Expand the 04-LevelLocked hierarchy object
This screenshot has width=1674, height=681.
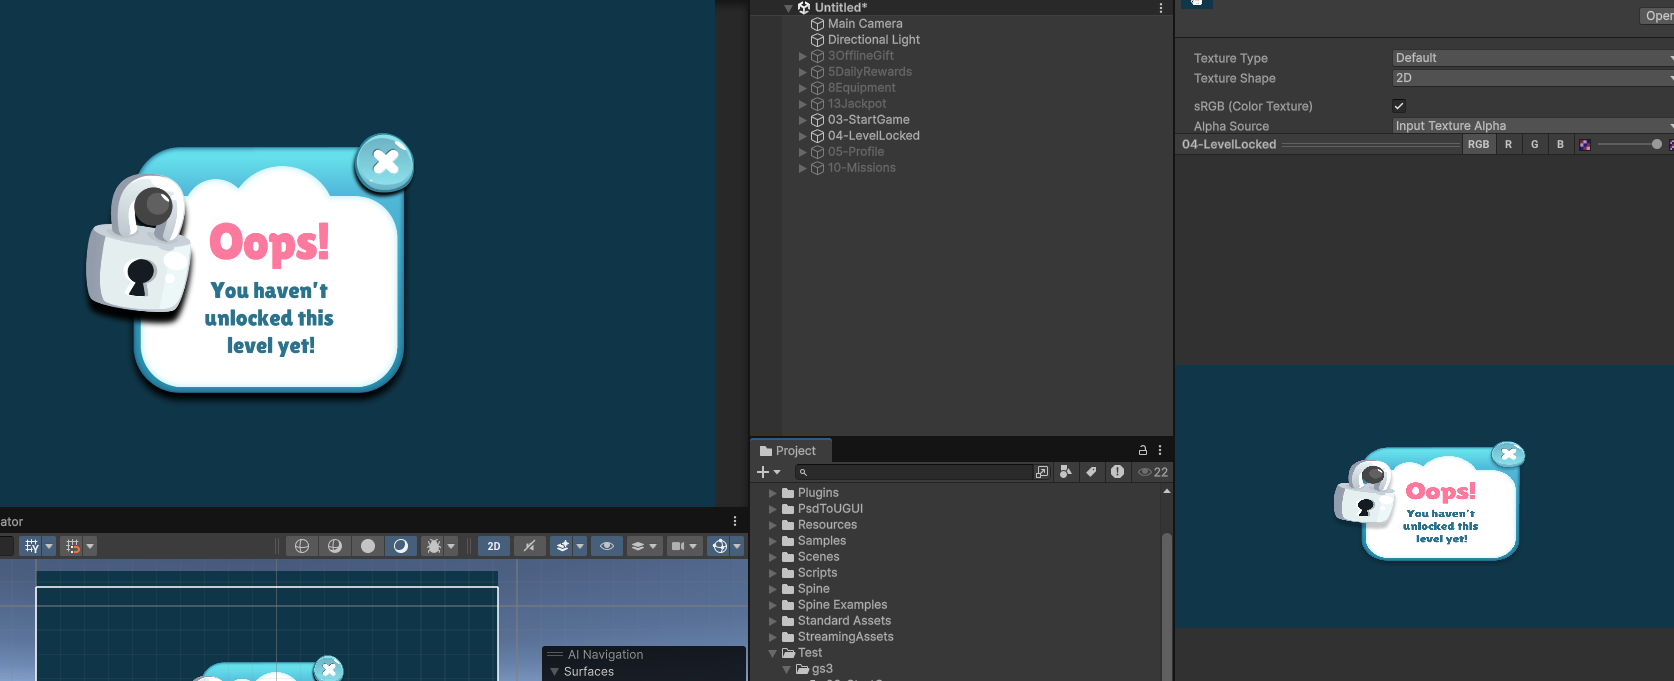point(802,136)
